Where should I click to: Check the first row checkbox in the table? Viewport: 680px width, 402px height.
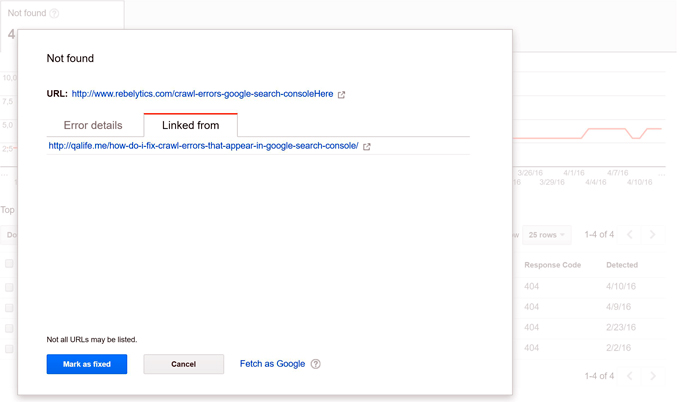9,287
